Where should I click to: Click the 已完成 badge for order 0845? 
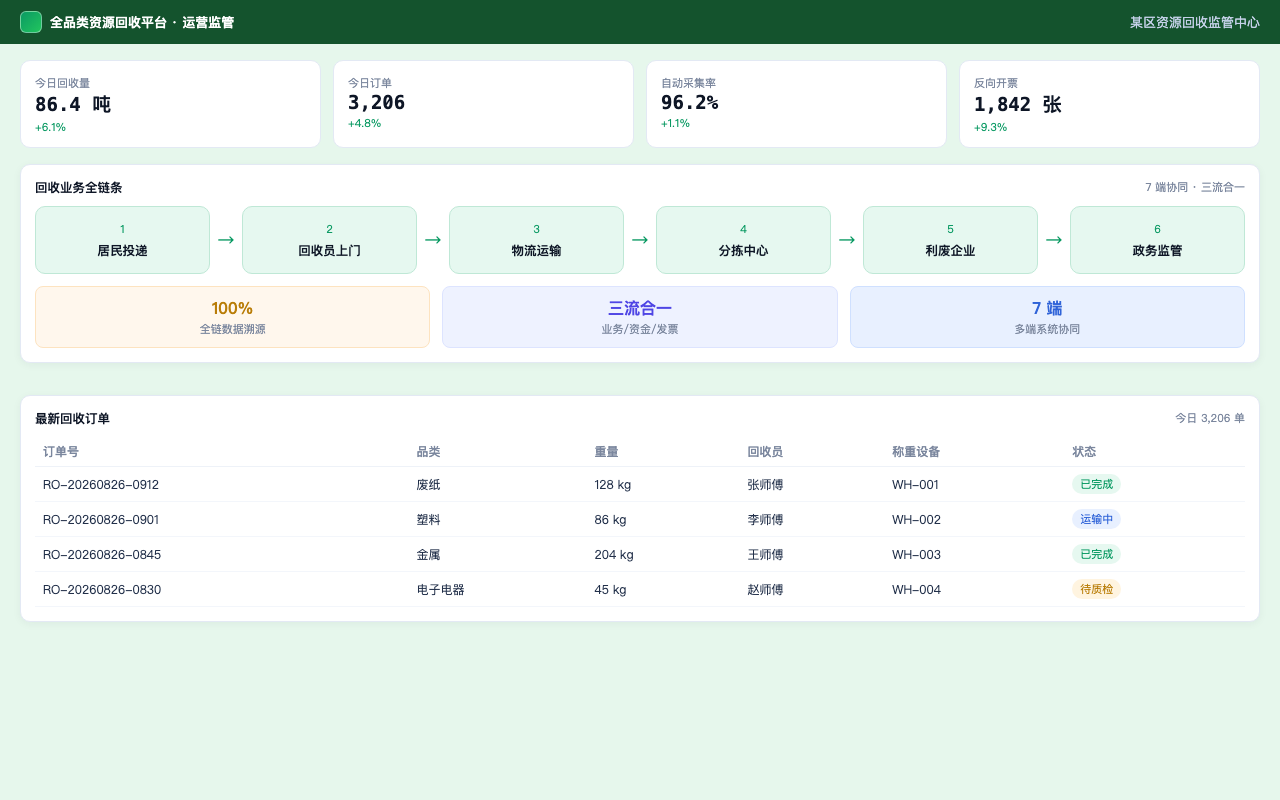click(1096, 554)
